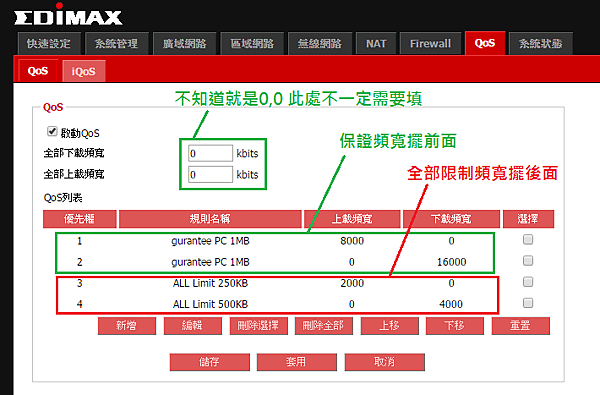
Task: Check the box for priority 1 rule
Action: (x=528, y=240)
